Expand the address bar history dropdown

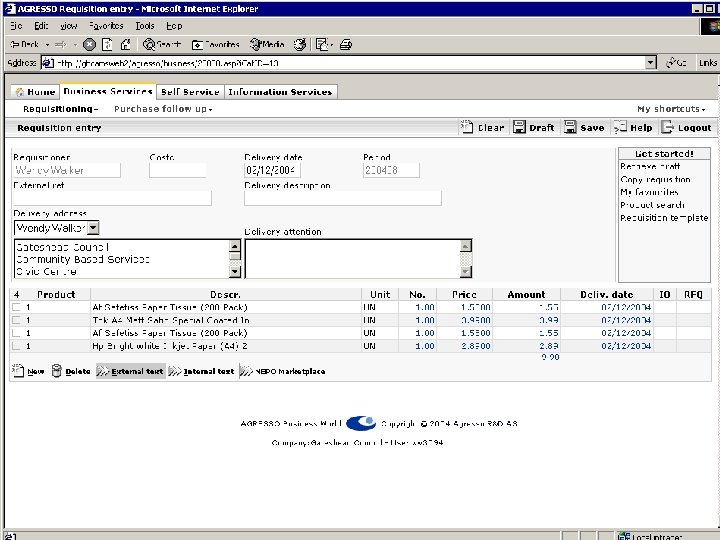(x=650, y=63)
